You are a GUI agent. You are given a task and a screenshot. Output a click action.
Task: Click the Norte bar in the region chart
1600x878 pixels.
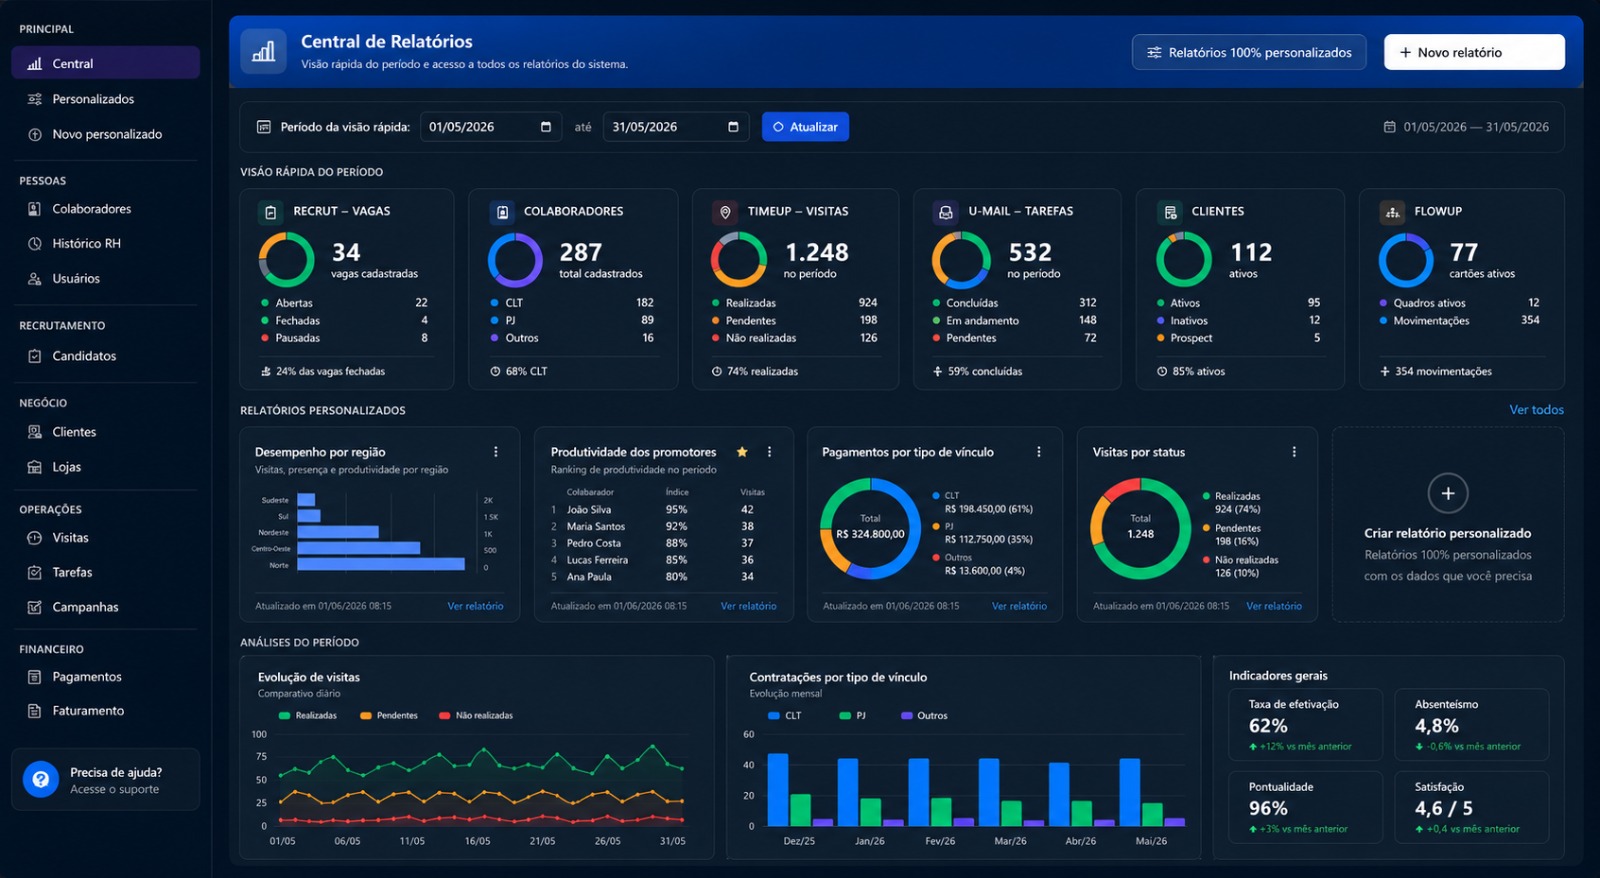pyautogui.click(x=381, y=564)
